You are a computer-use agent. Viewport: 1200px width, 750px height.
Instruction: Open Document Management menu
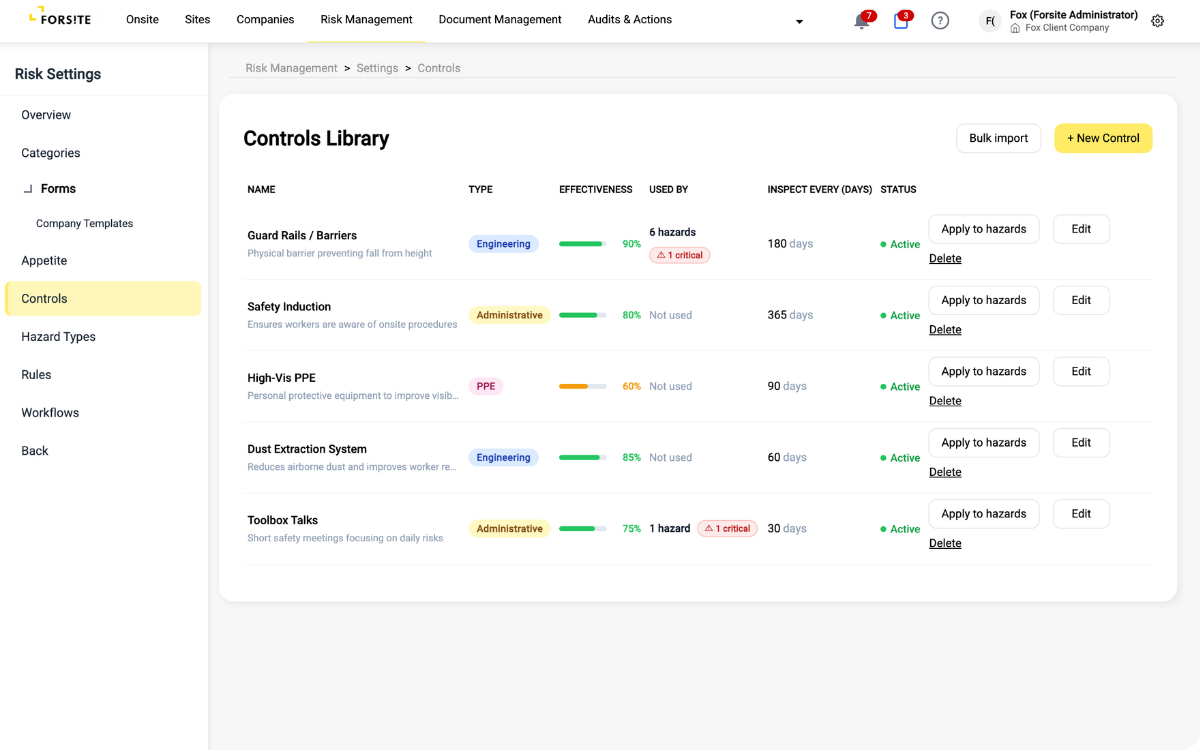(x=500, y=20)
